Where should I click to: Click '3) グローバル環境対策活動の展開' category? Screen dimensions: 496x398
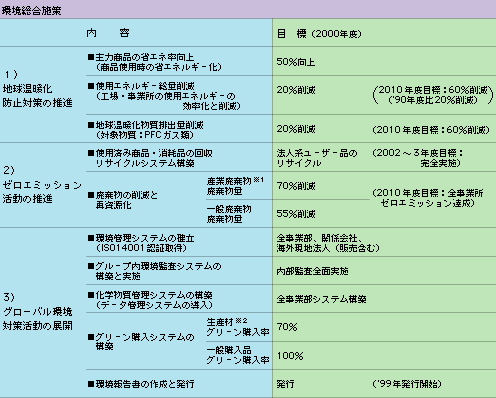tap(37, 311)
